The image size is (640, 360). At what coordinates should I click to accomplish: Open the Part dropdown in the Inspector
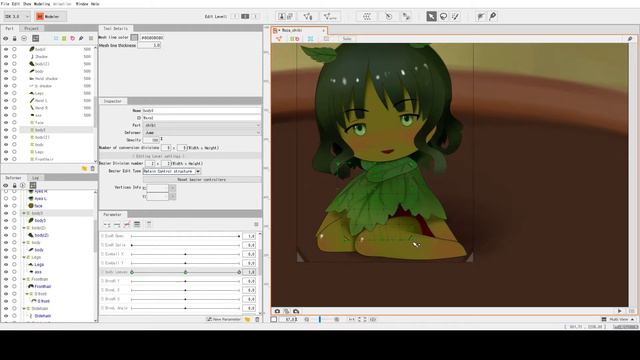tap(202, 125)
